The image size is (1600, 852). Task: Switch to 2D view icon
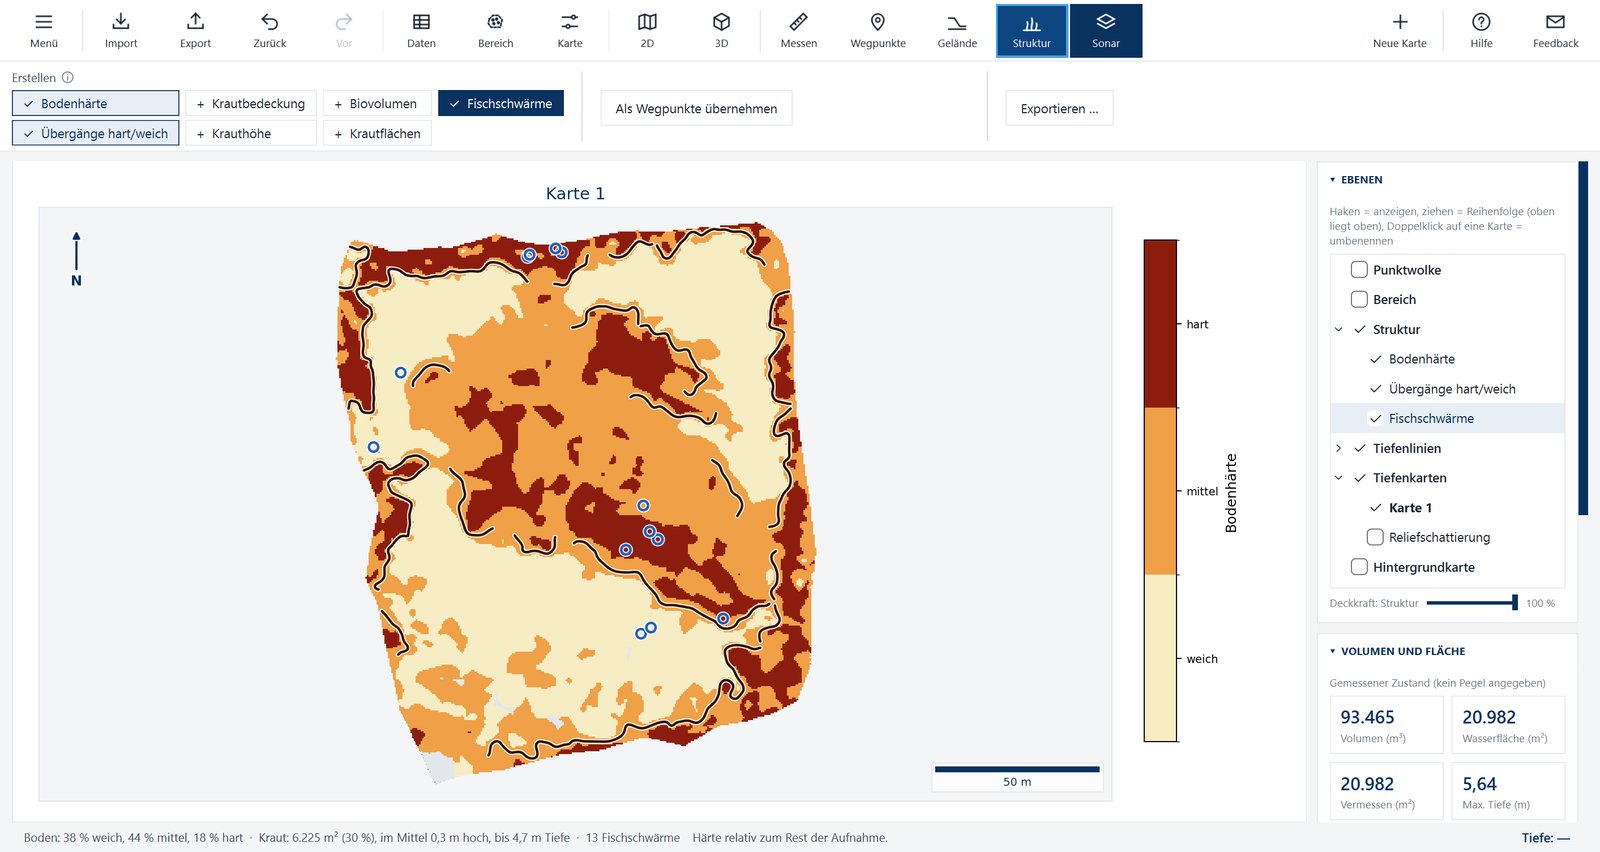[x=647, y=22]
